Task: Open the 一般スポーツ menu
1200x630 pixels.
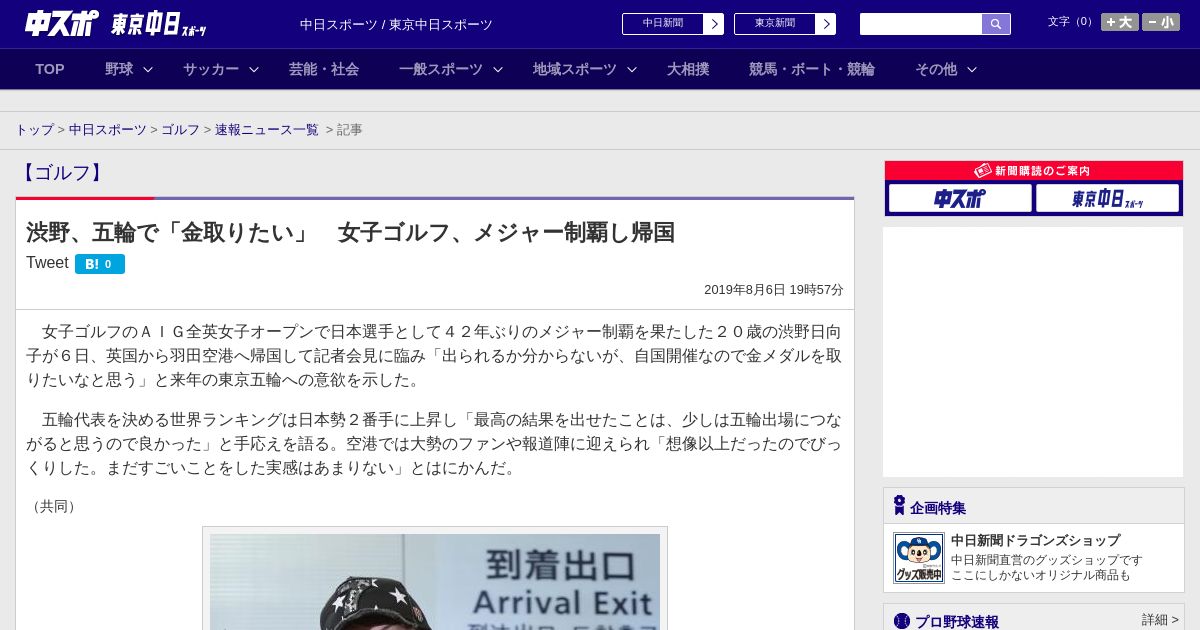Action: click(x=441, y=69)
